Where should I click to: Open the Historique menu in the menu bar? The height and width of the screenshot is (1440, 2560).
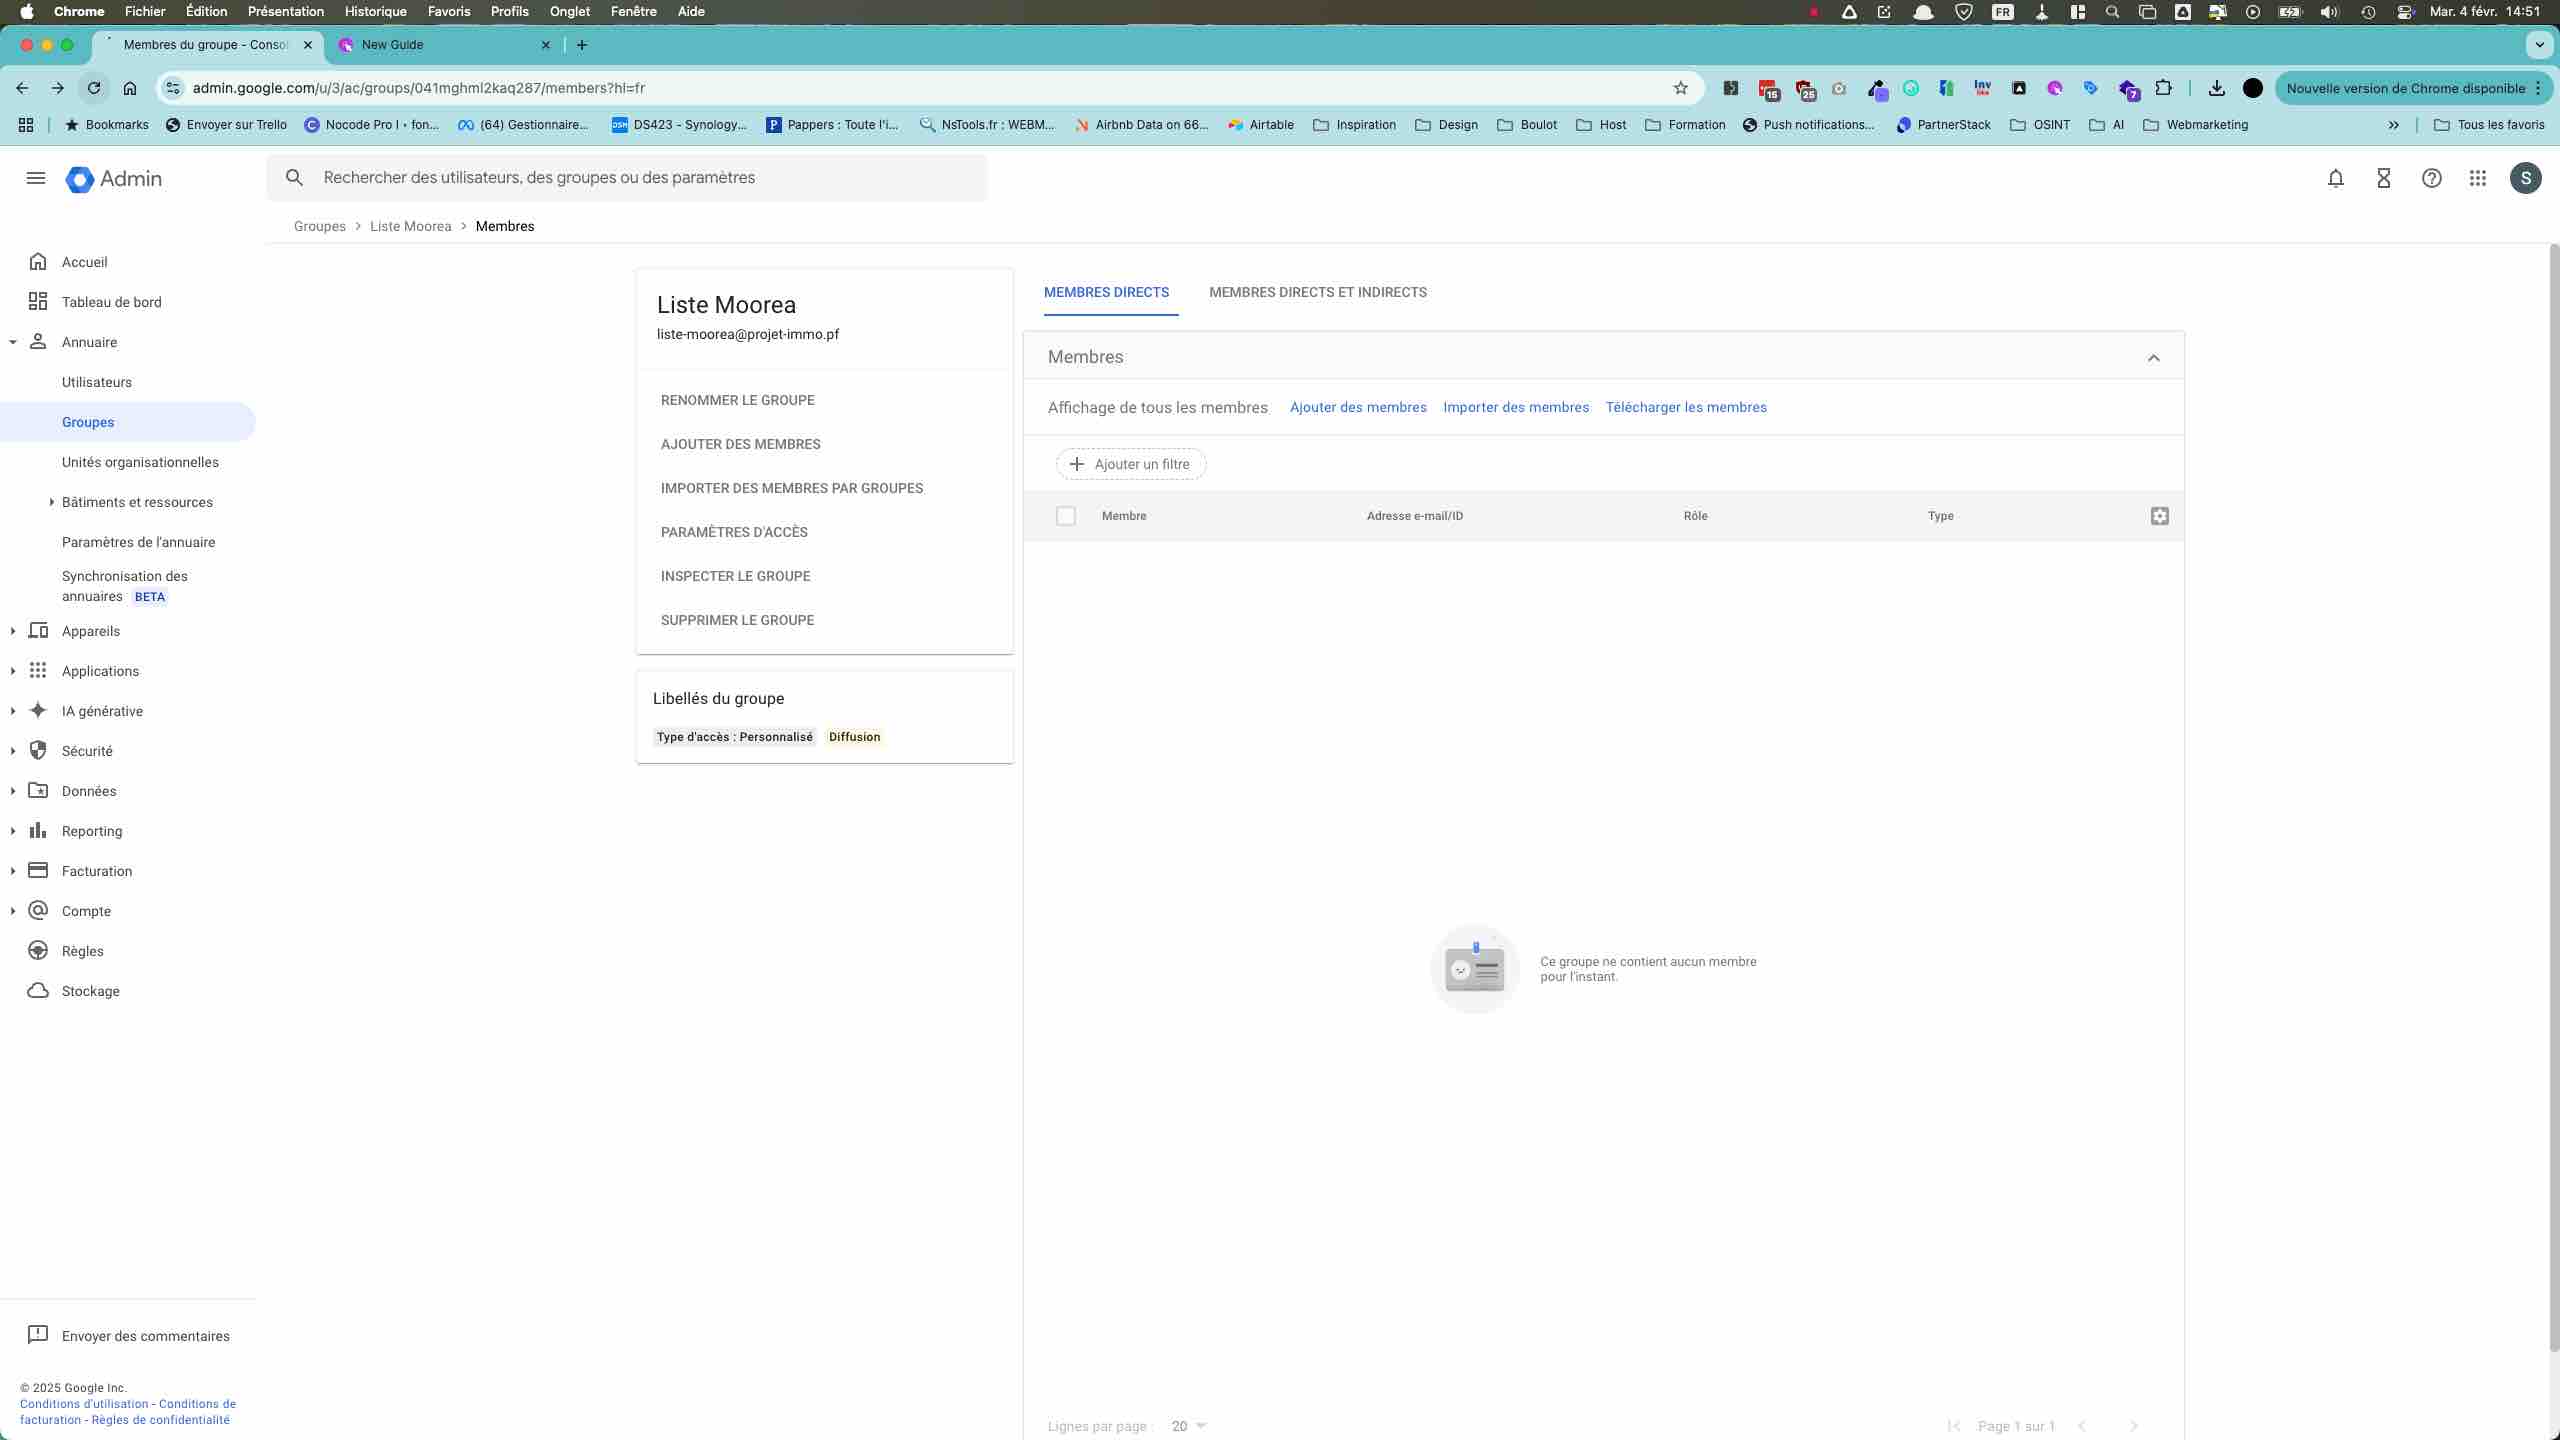[x=375, y=12]
